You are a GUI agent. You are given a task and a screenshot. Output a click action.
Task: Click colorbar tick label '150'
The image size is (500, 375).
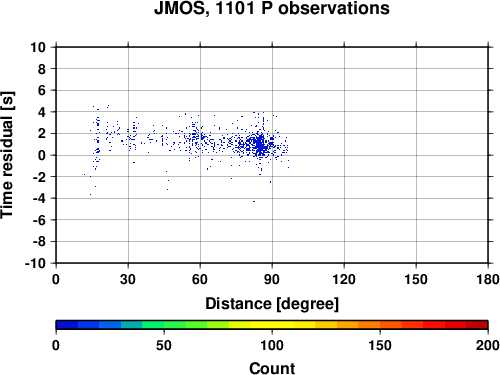click(x=380, y=345)
